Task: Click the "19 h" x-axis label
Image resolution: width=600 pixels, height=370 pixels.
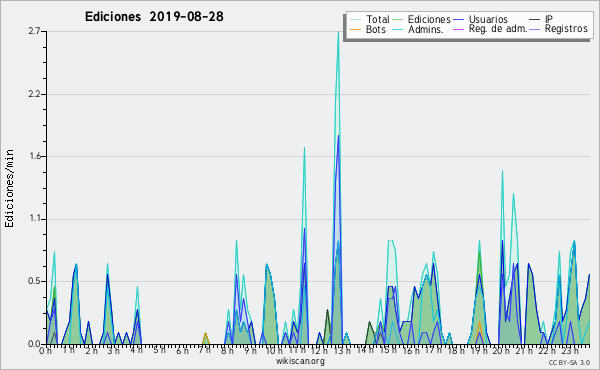Action: click(x=479, y=351)
